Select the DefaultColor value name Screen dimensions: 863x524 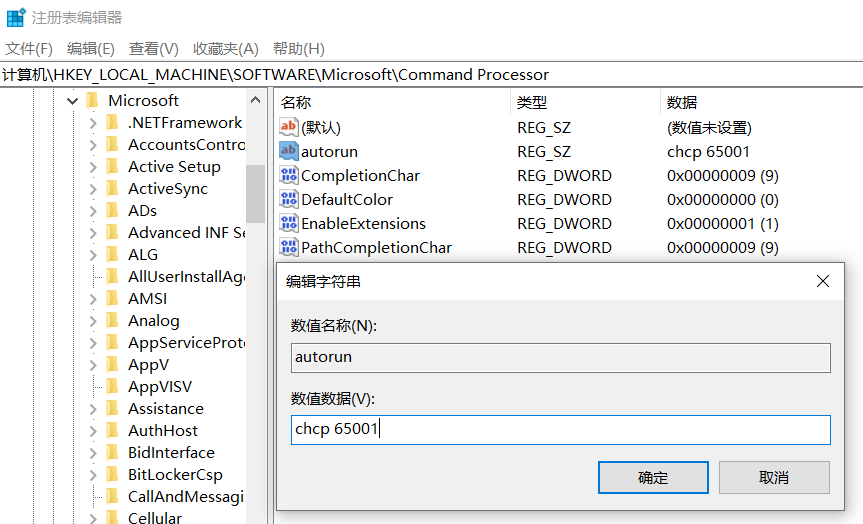coord(347,199)
